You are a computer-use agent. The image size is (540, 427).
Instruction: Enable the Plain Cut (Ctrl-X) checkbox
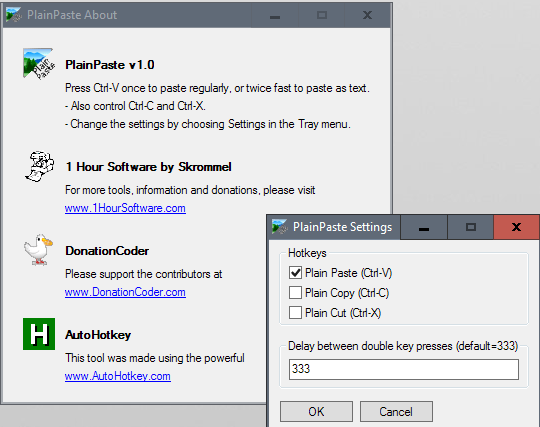click(295, 313)
